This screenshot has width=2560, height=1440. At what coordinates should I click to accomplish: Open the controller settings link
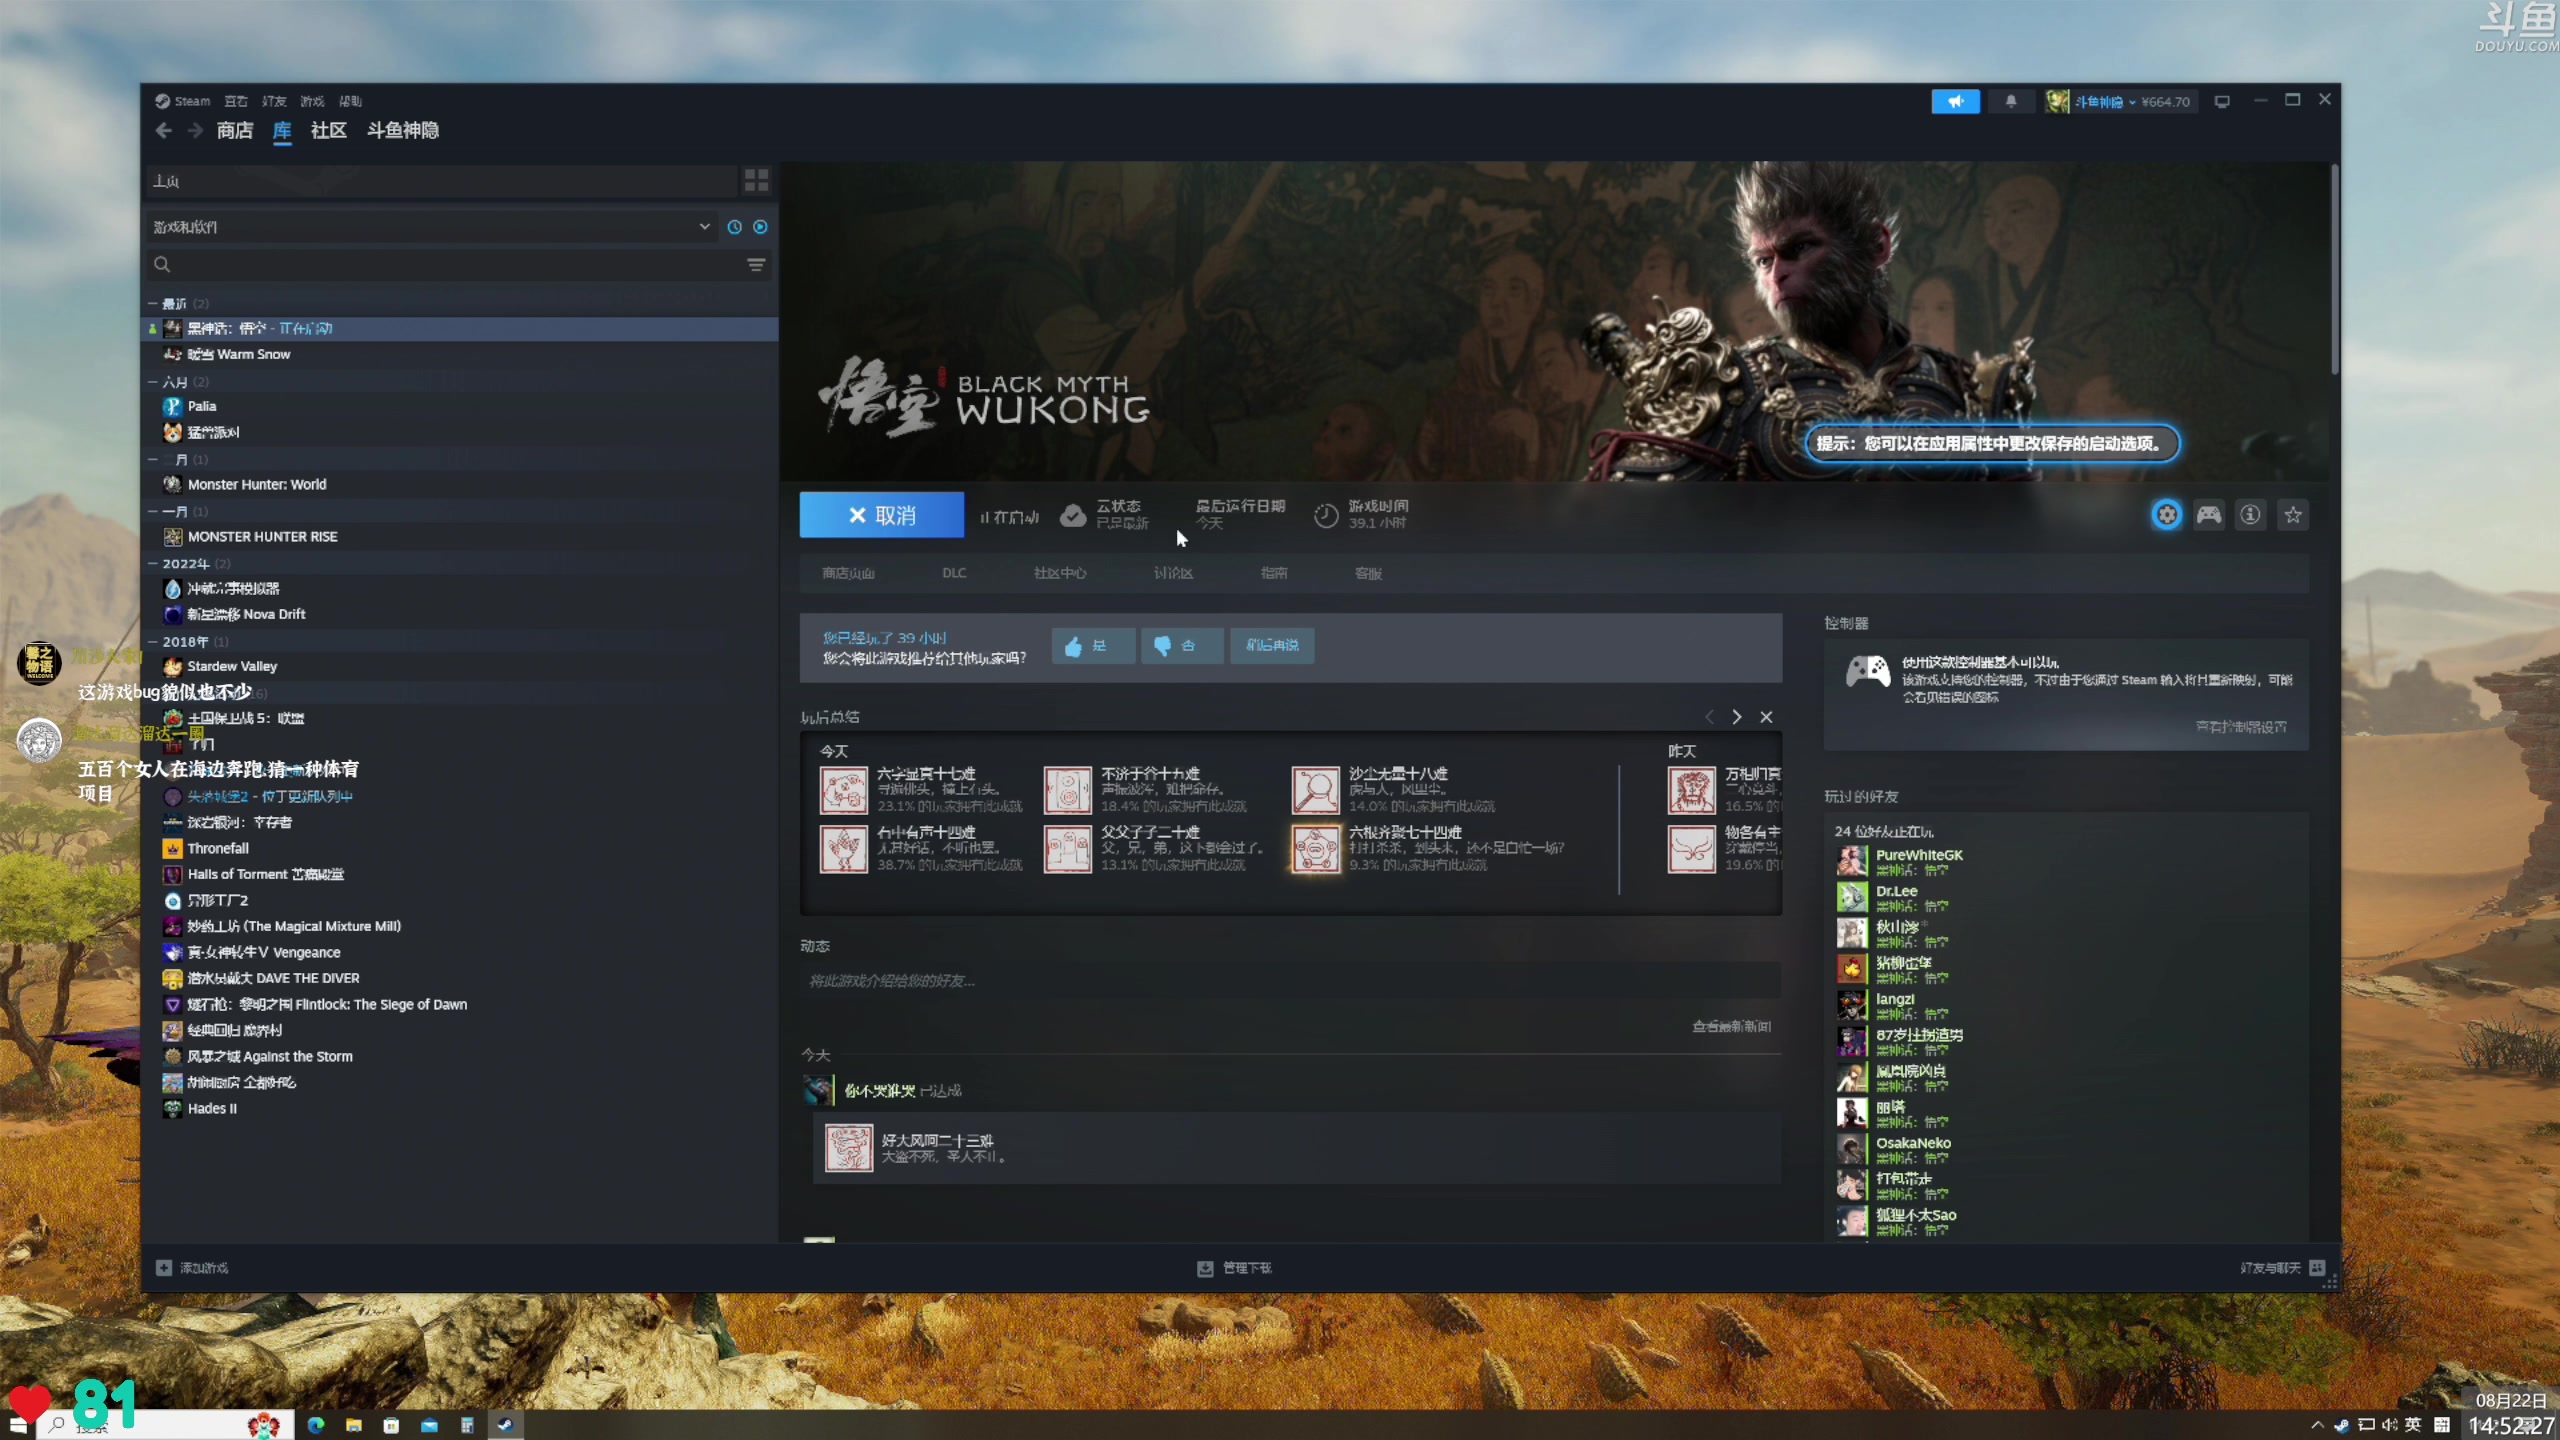point(2240,727)
